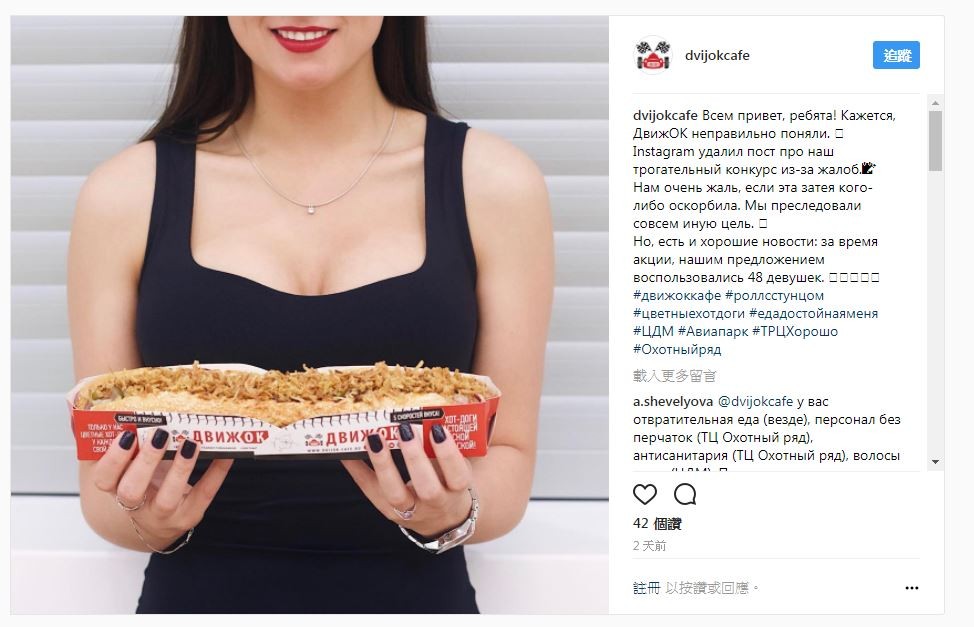Open the #Охотныйряд hashtag
This screenshot has width=974, height=627.
(677, 349)
